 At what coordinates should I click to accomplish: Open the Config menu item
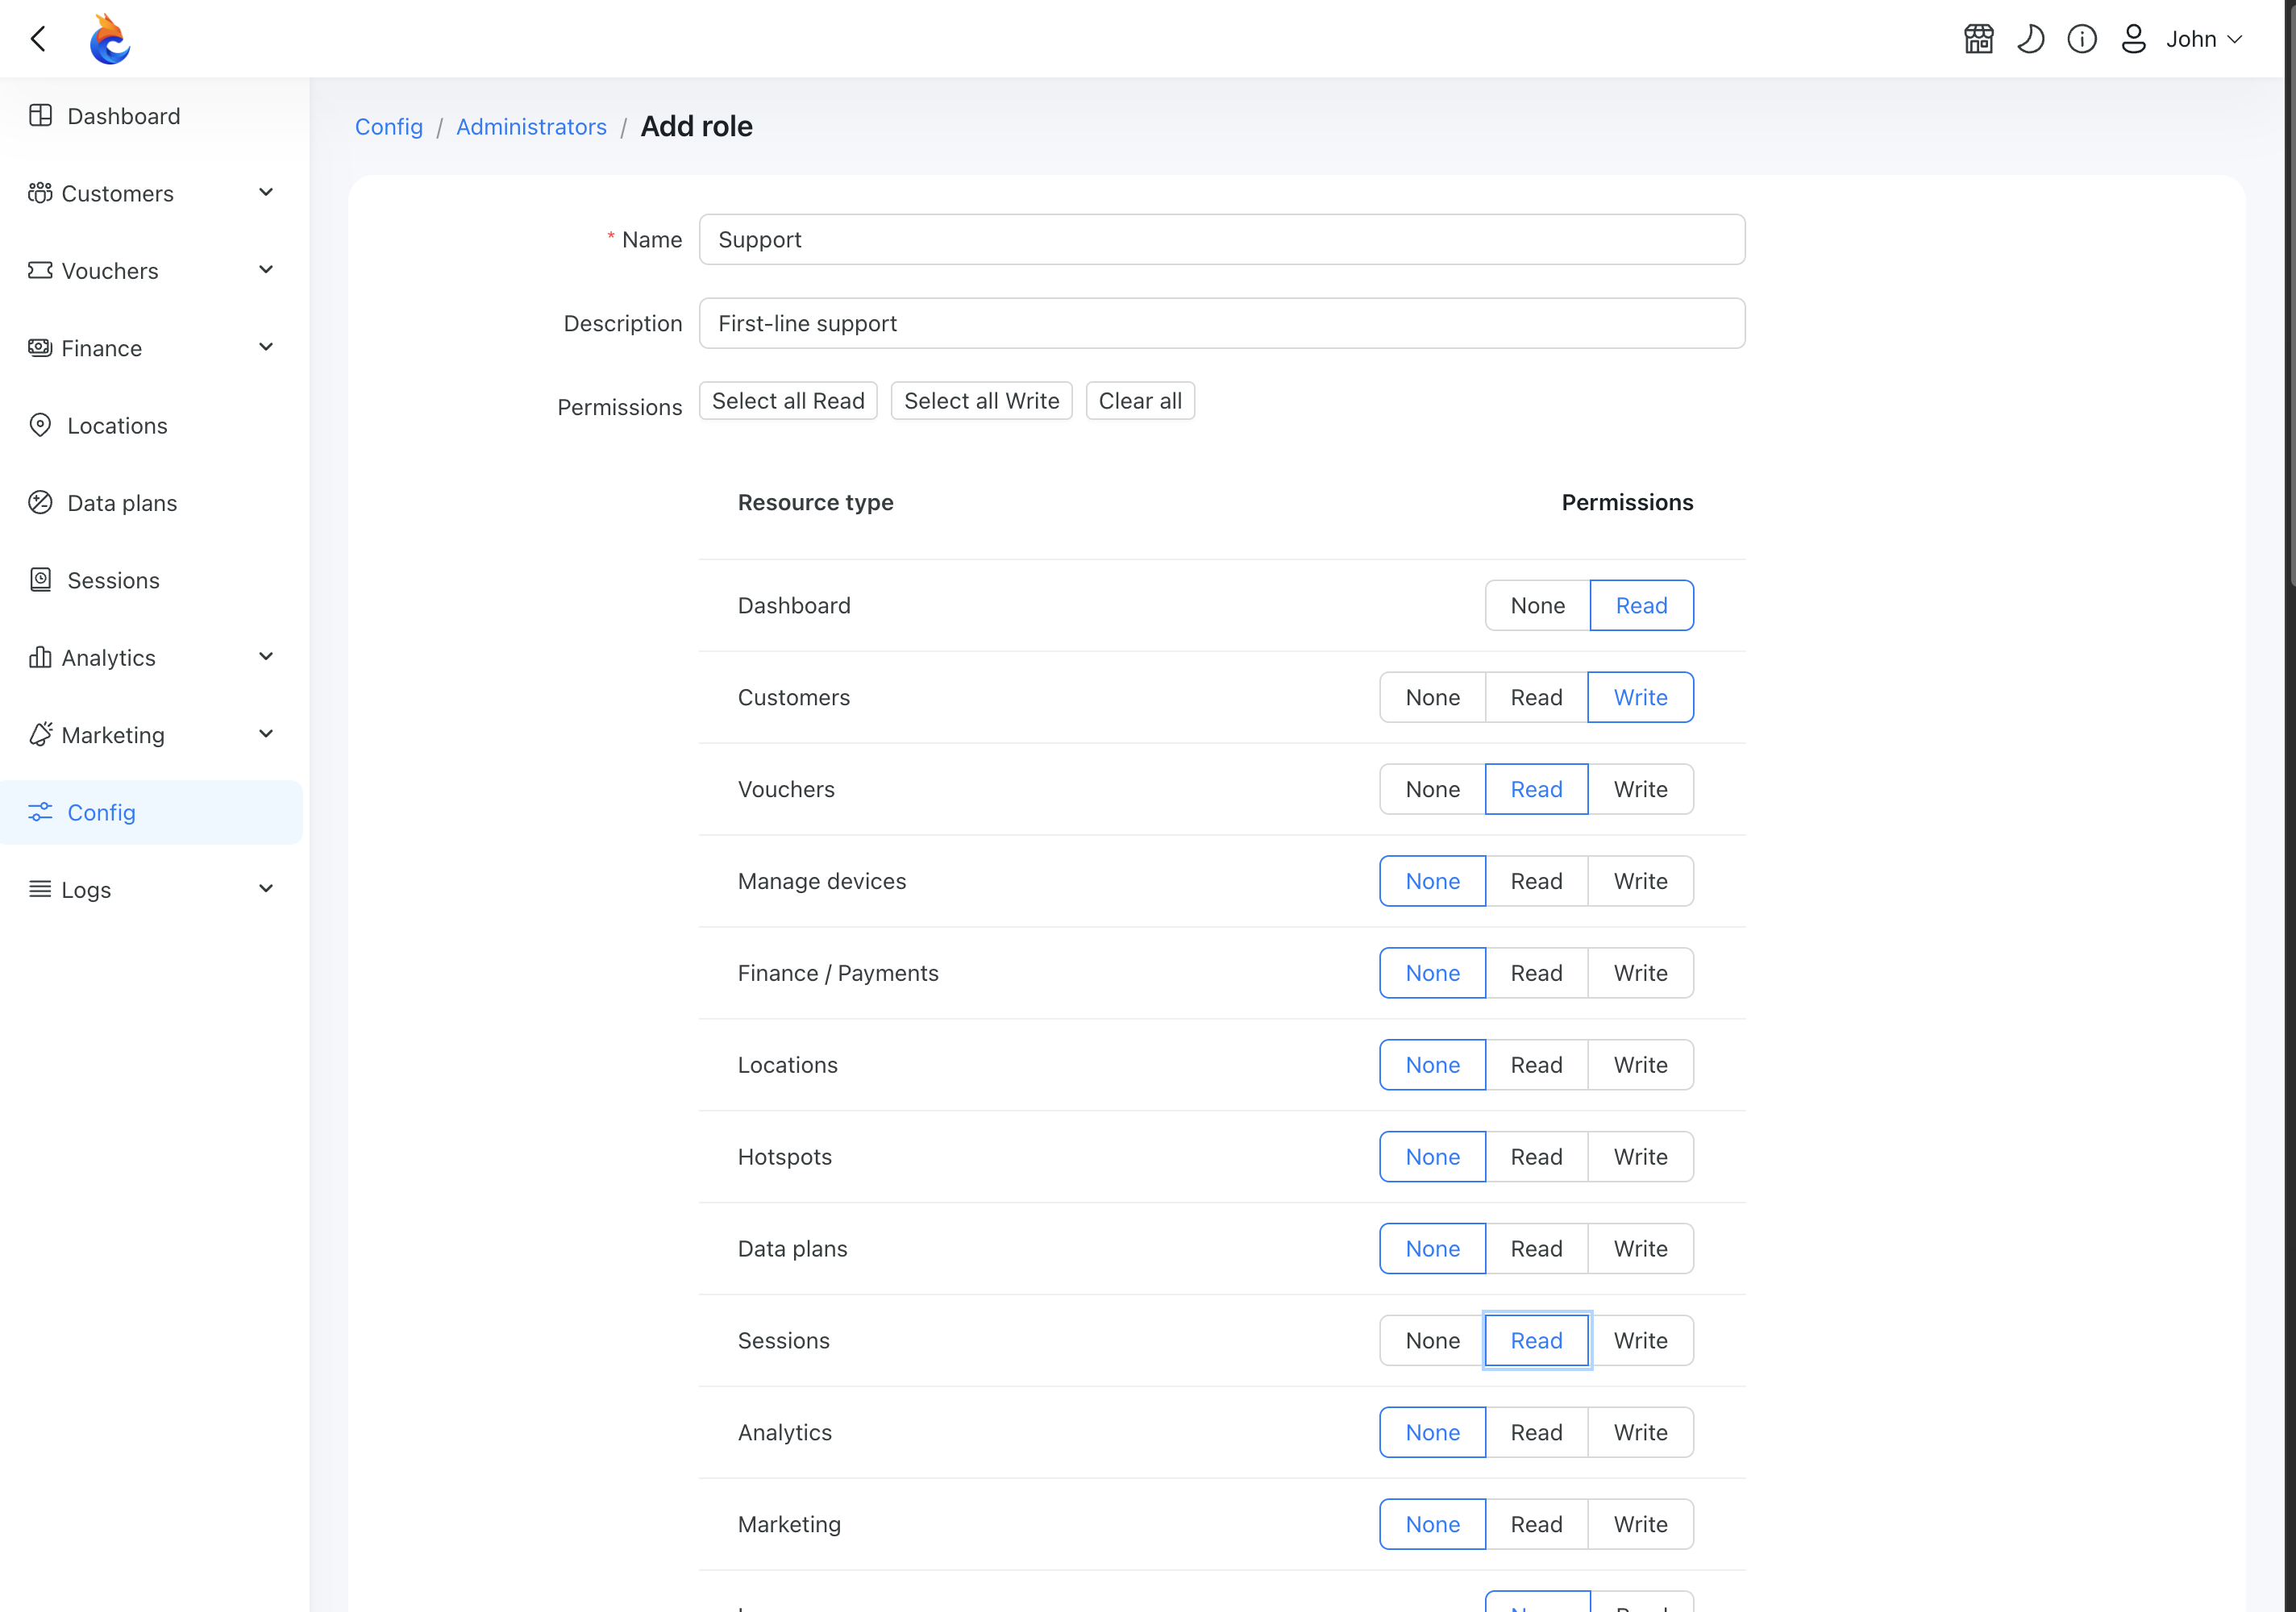(151, 812)
